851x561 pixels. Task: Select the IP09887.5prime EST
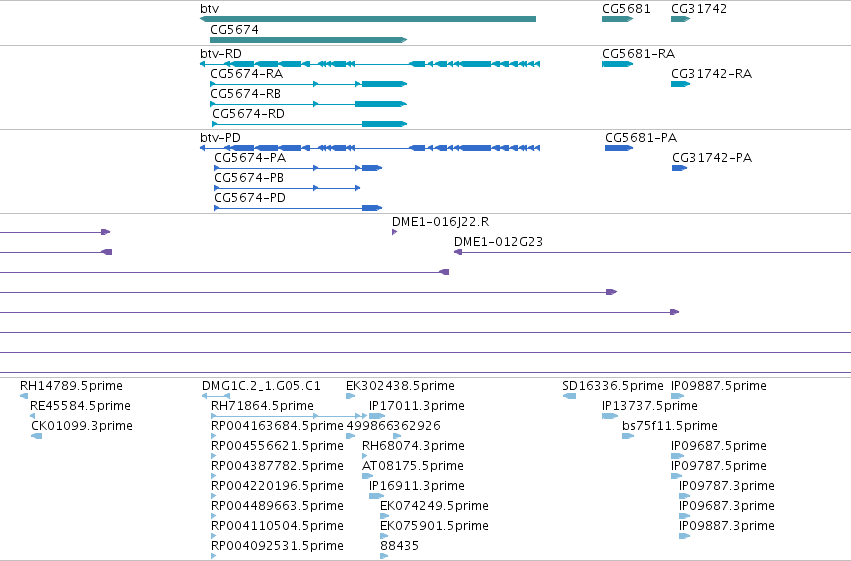coord(677,396)
